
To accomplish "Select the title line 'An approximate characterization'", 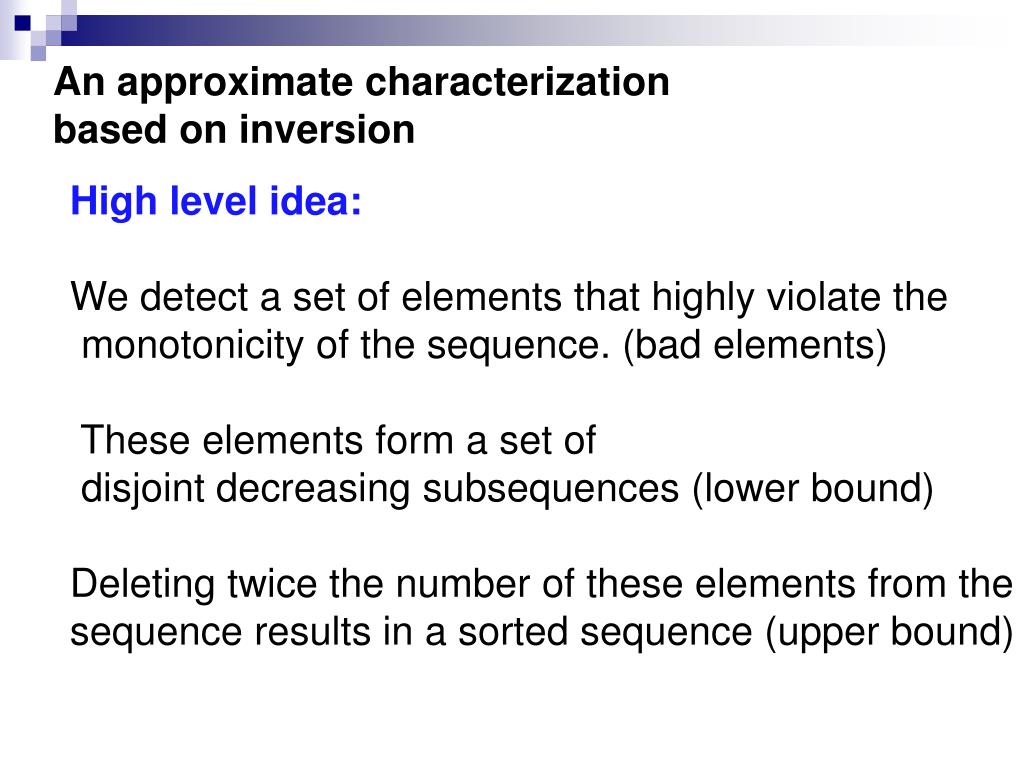I will tap(362, 84).
